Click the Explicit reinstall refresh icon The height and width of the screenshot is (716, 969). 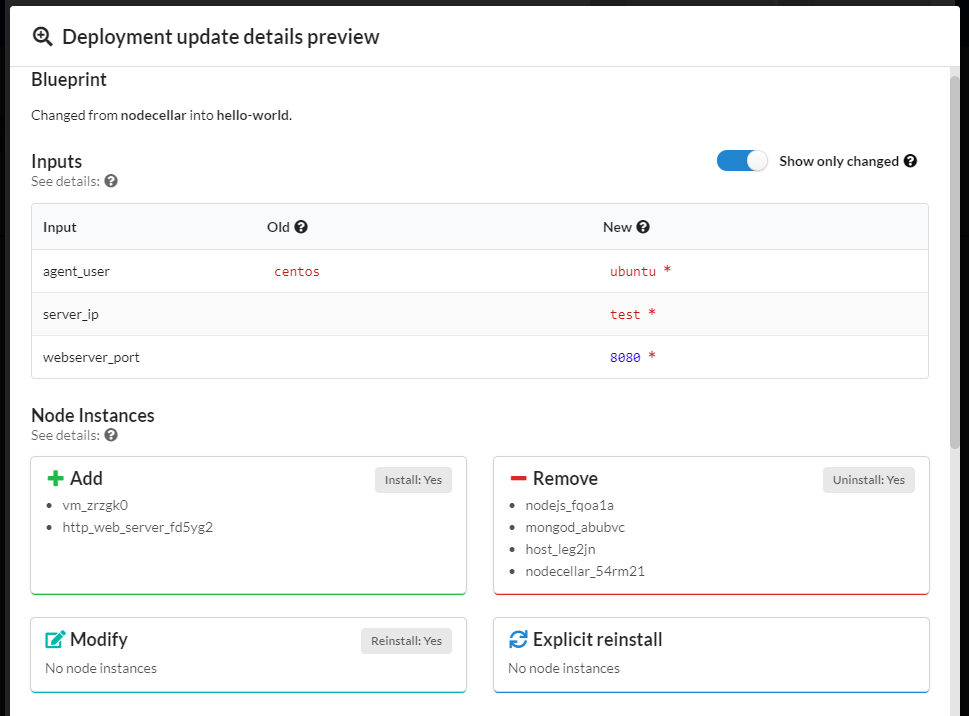point(518,639)
